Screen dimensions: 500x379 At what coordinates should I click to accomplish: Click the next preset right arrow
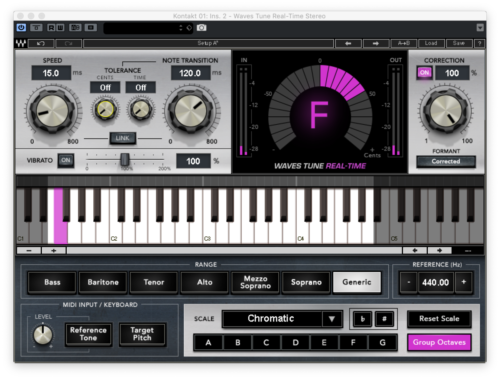point(376,43)
